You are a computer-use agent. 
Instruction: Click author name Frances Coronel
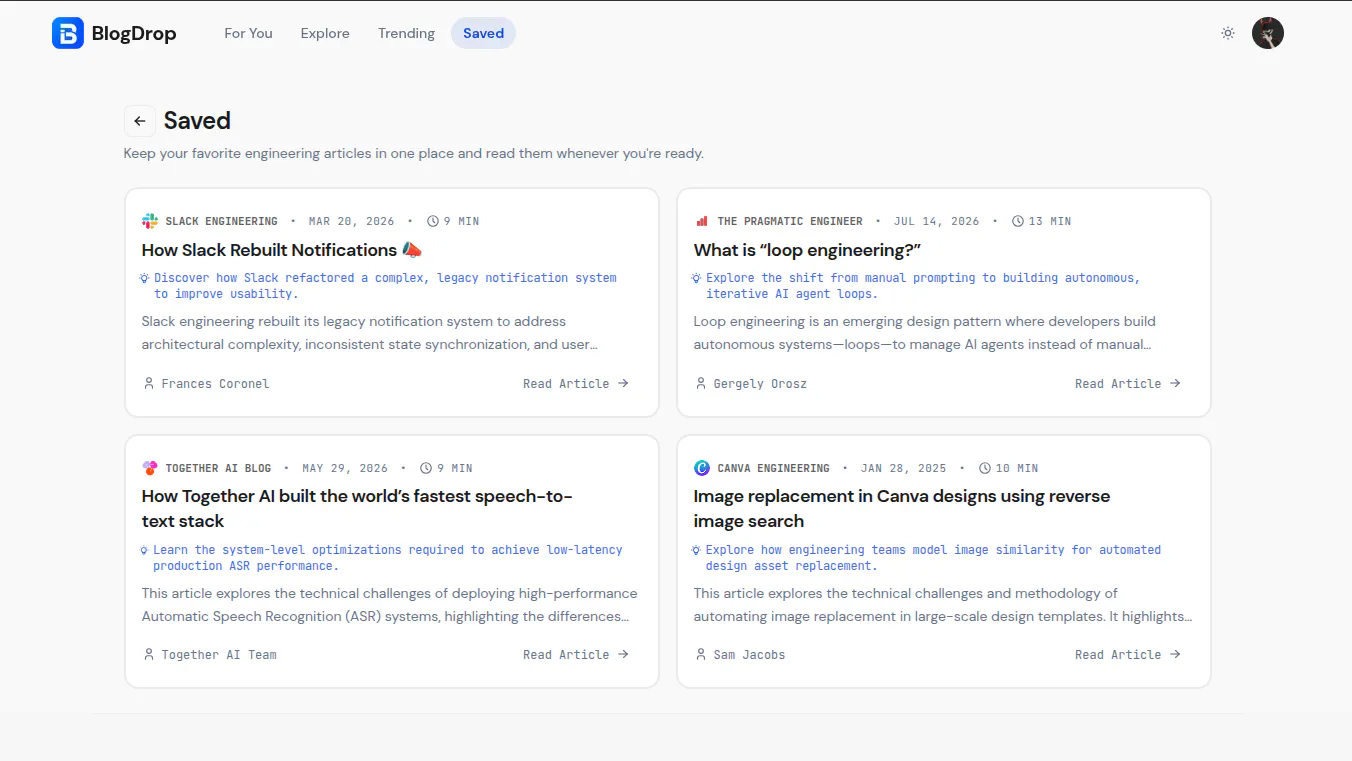coord(215,383)
